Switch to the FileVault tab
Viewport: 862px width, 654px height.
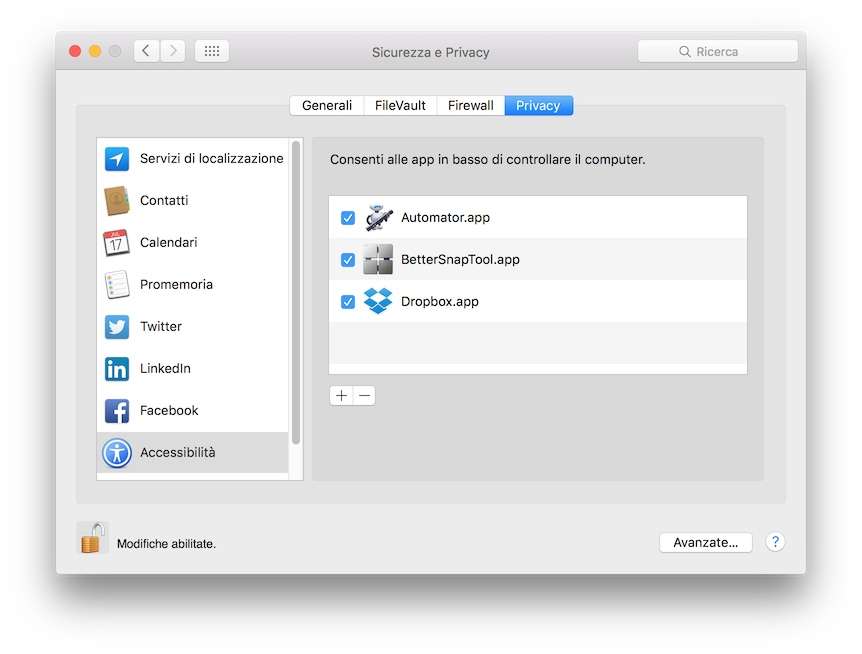400,106
